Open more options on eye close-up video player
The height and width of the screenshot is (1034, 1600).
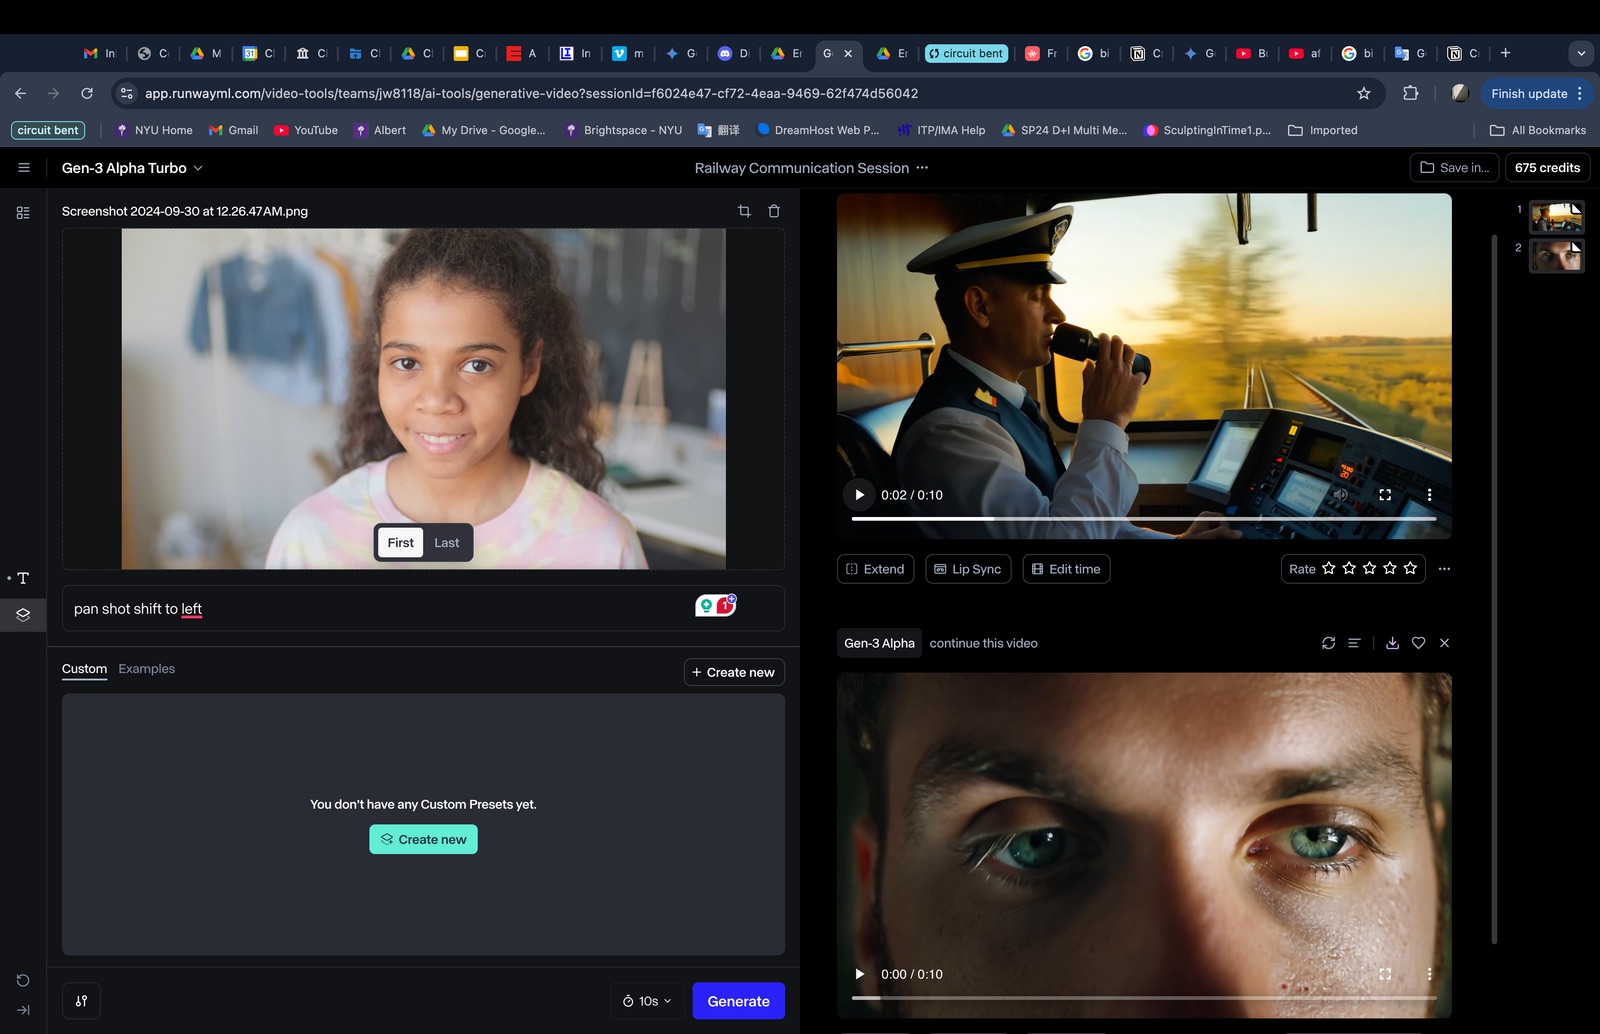pyautogui.click(x=1429, y=974)
